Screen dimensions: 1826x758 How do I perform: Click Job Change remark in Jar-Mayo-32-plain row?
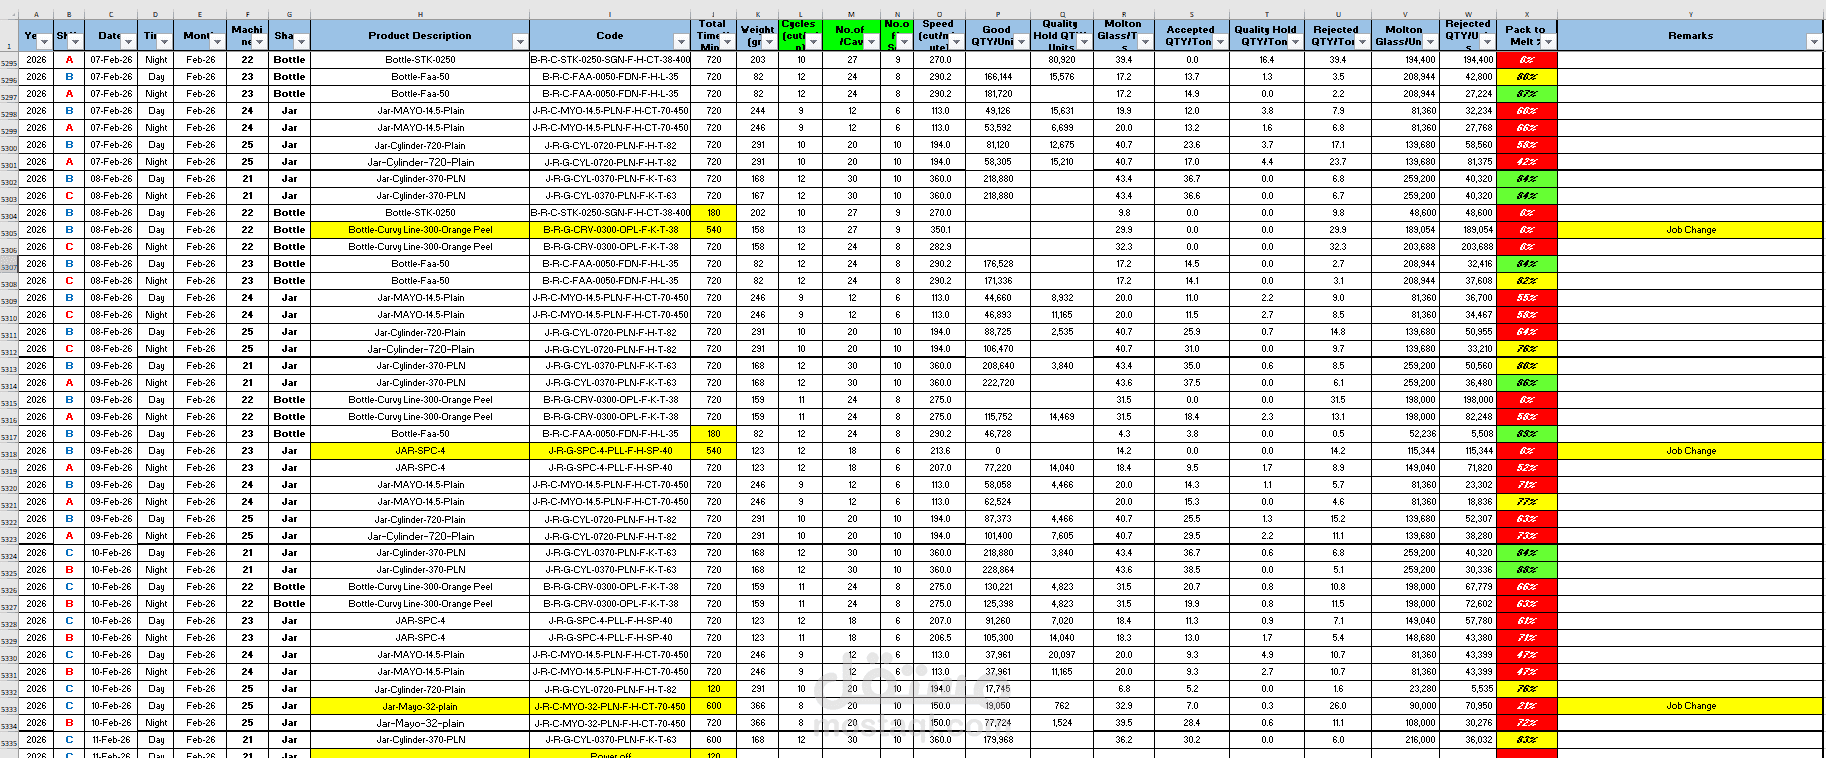coord(1691,706)
